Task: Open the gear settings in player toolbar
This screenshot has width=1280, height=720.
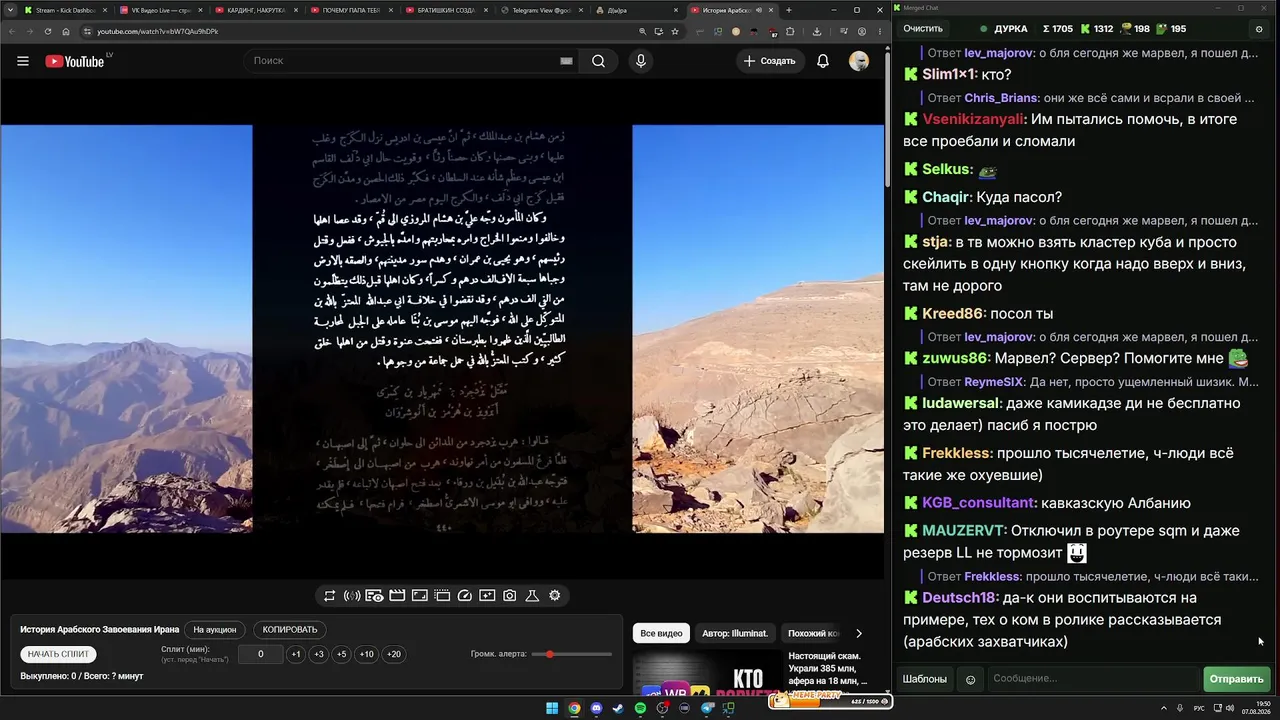Action: 555,596
